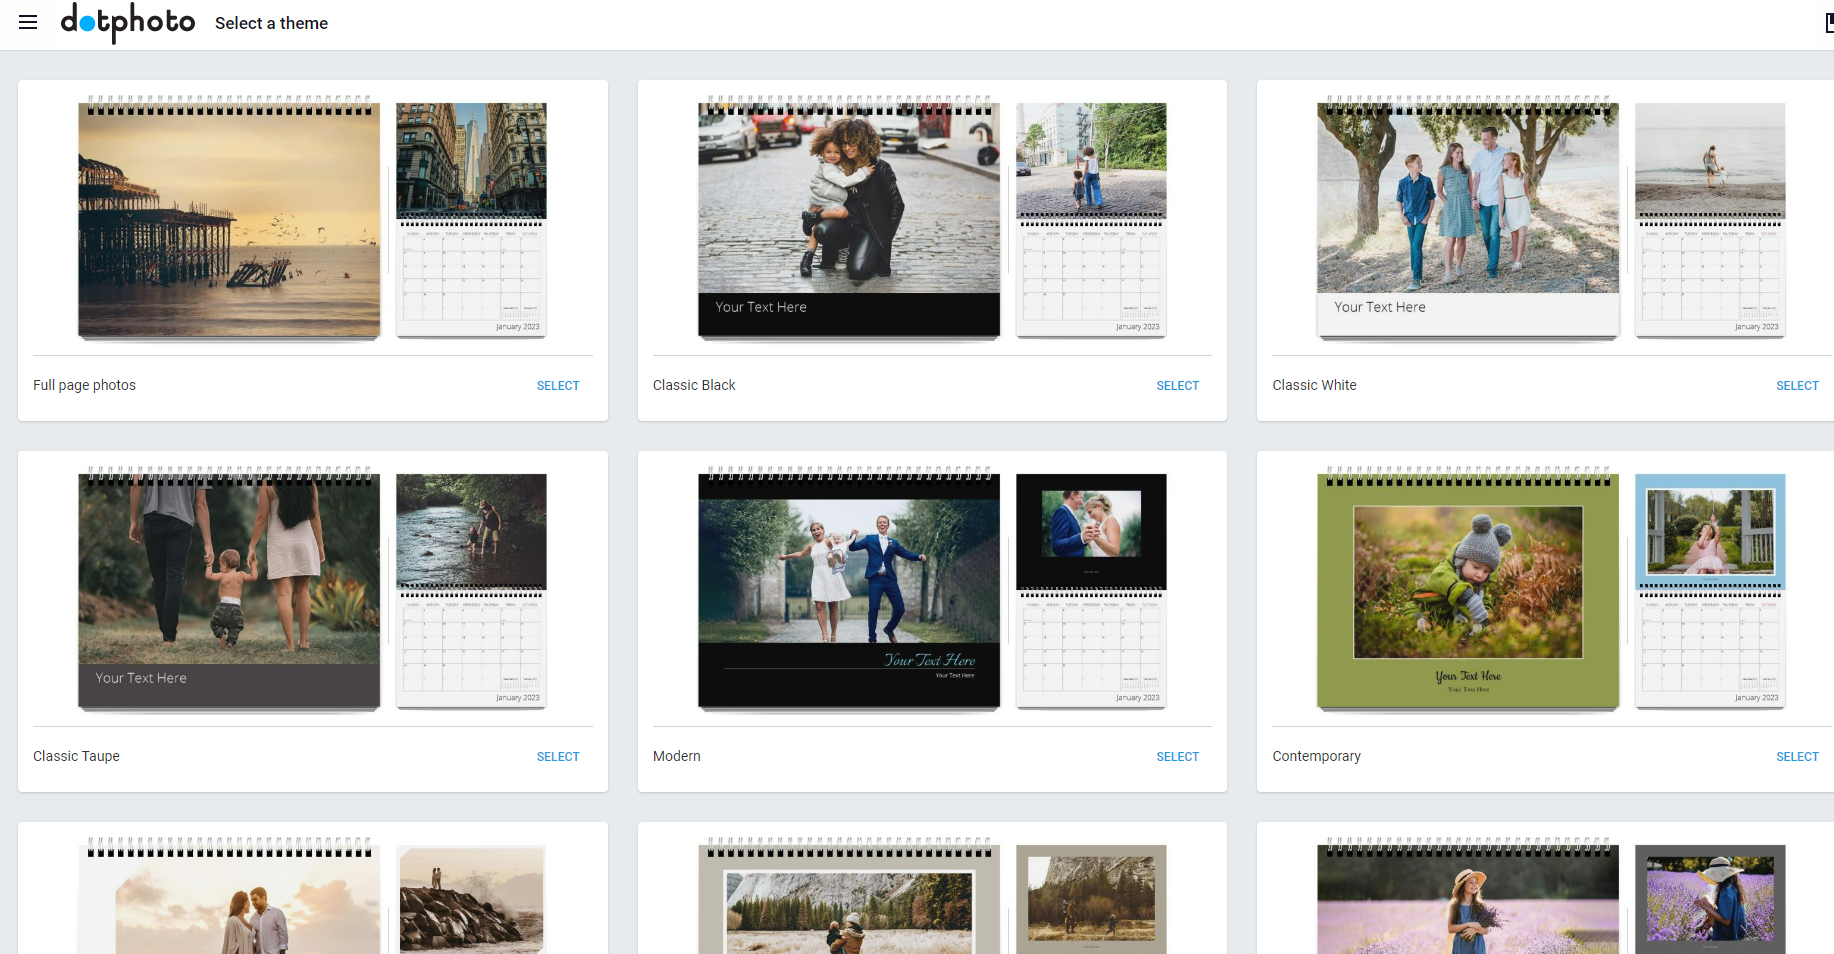Click the couple-at-sunset cover thumbnail in bottom row
This screenshot has width=1834, height=954.
(x=229, y=896)
